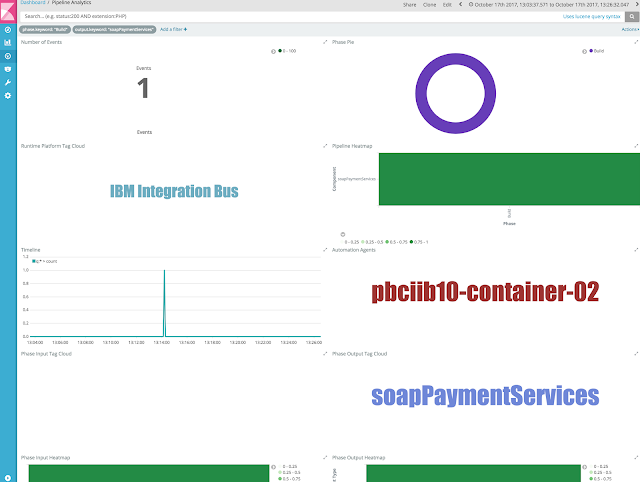The height and width of the screenshot is (482, 640).
Task: Expand the Timeline panel
Action: coord(325,250)
